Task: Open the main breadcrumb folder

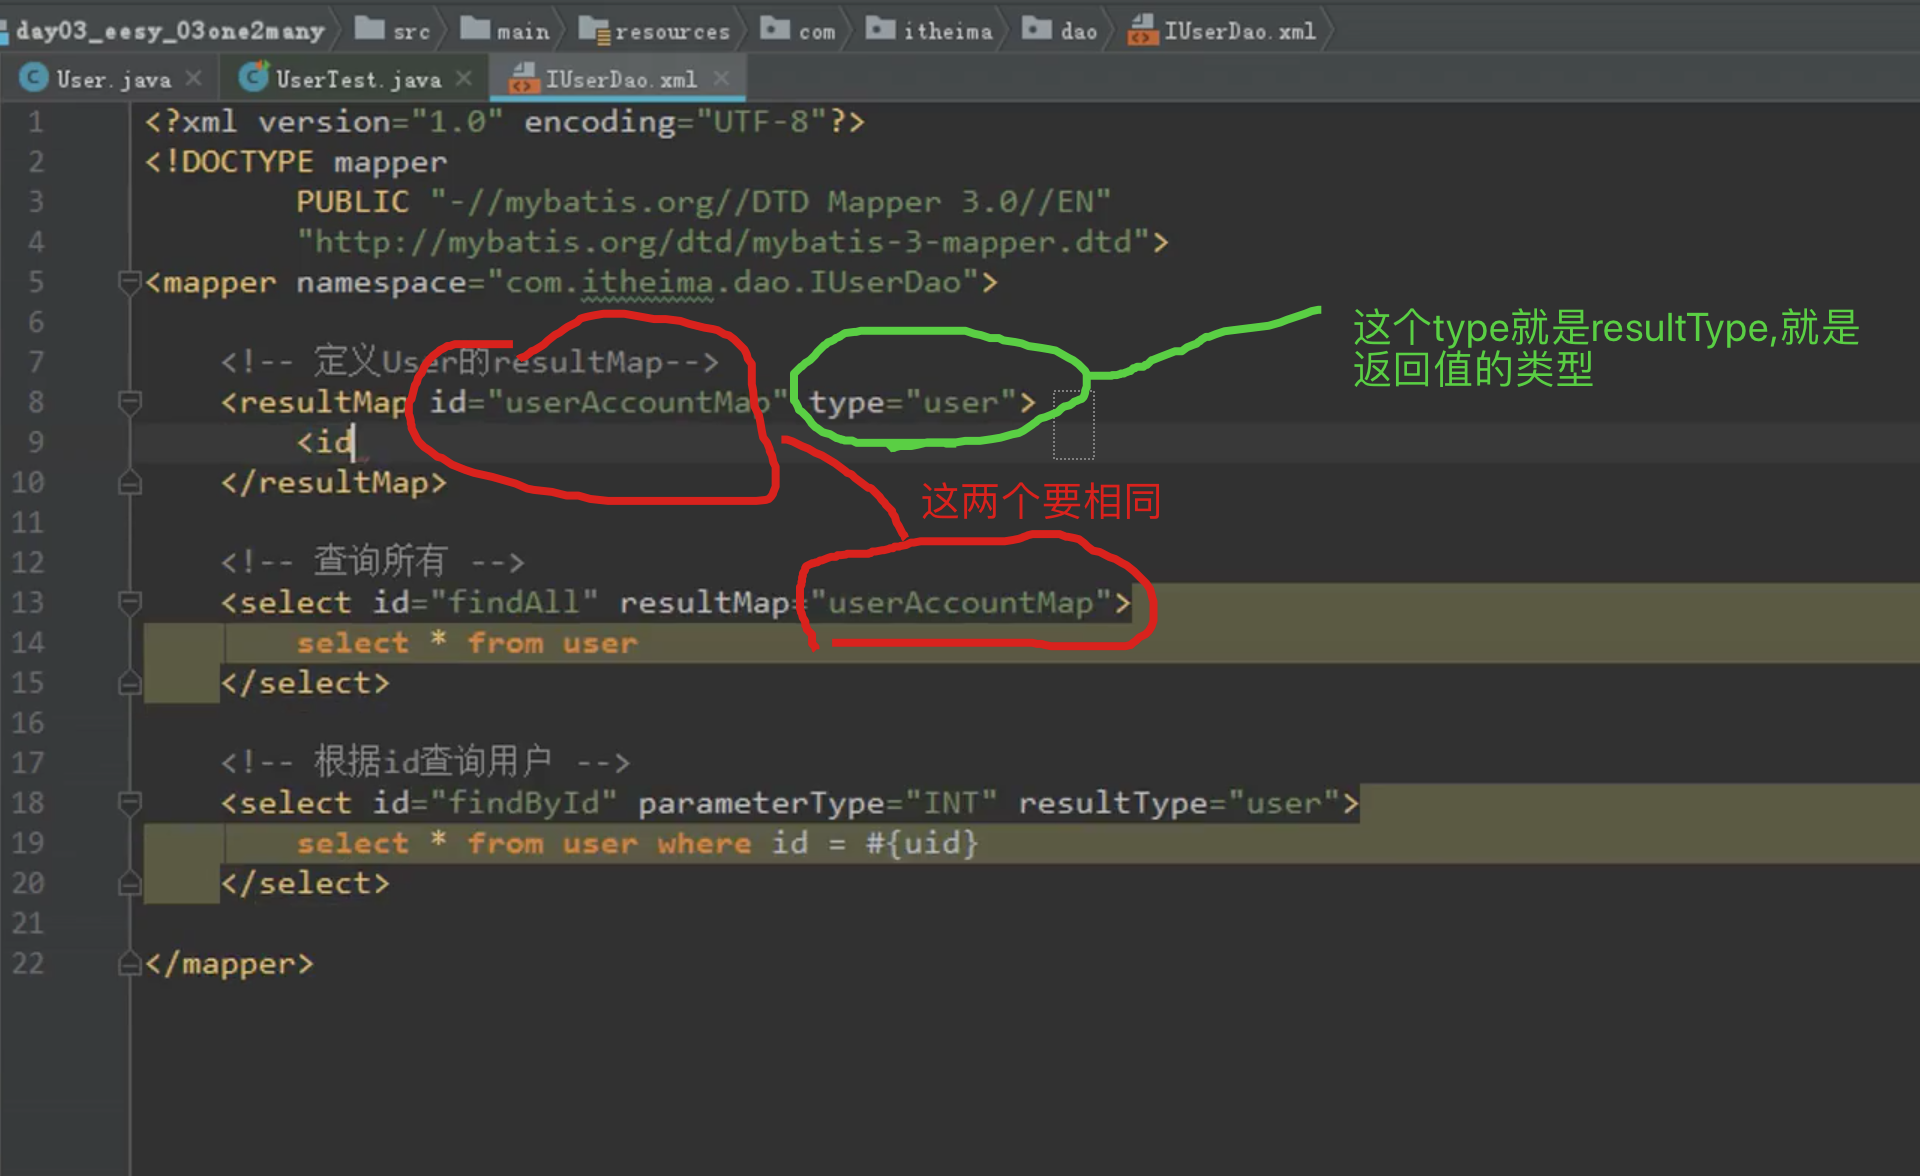Action: pos(522,31)
